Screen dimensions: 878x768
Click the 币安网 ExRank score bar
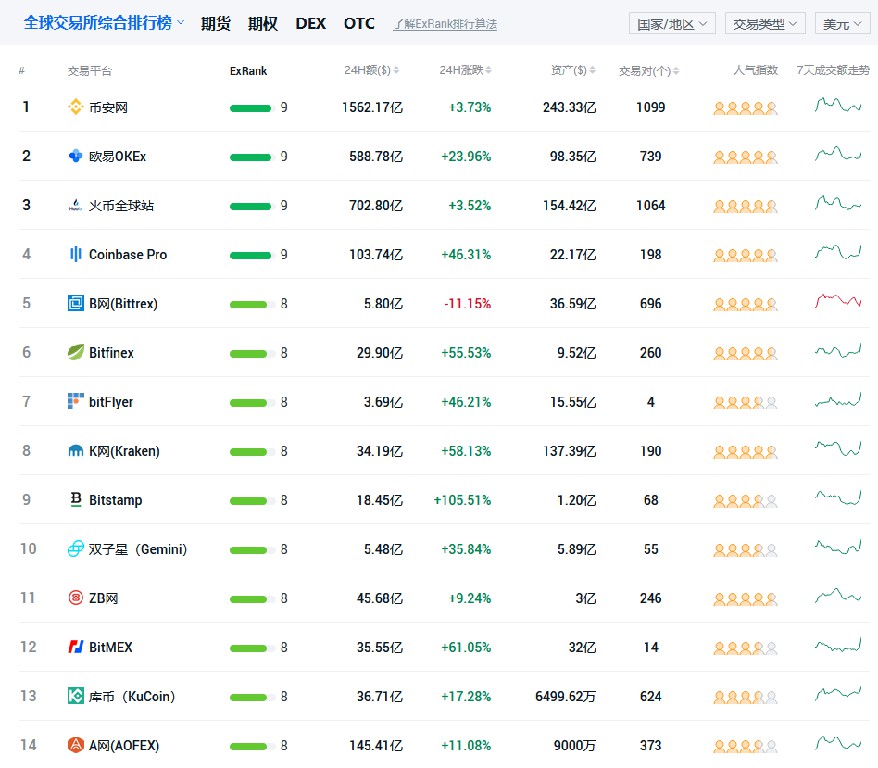point(252,107)
